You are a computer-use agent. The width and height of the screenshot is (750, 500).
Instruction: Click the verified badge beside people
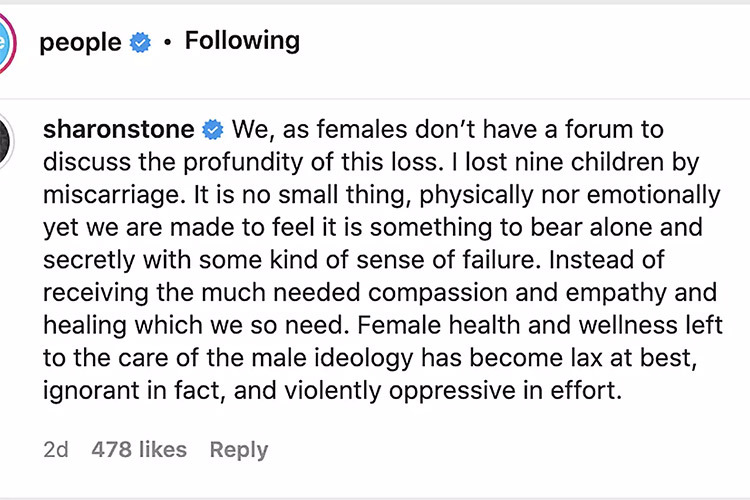coord(140,43)
